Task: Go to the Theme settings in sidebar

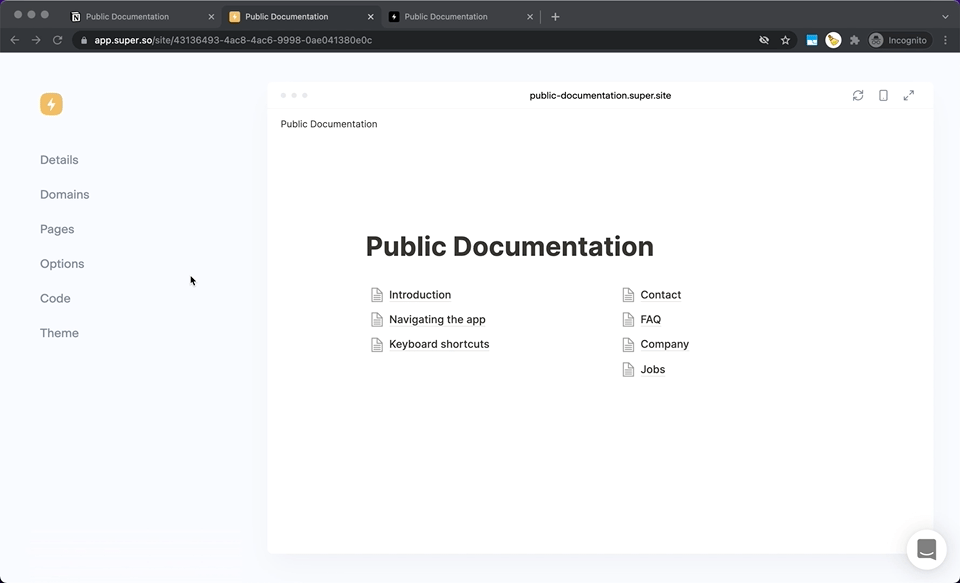Action: (x=59, y=333)
